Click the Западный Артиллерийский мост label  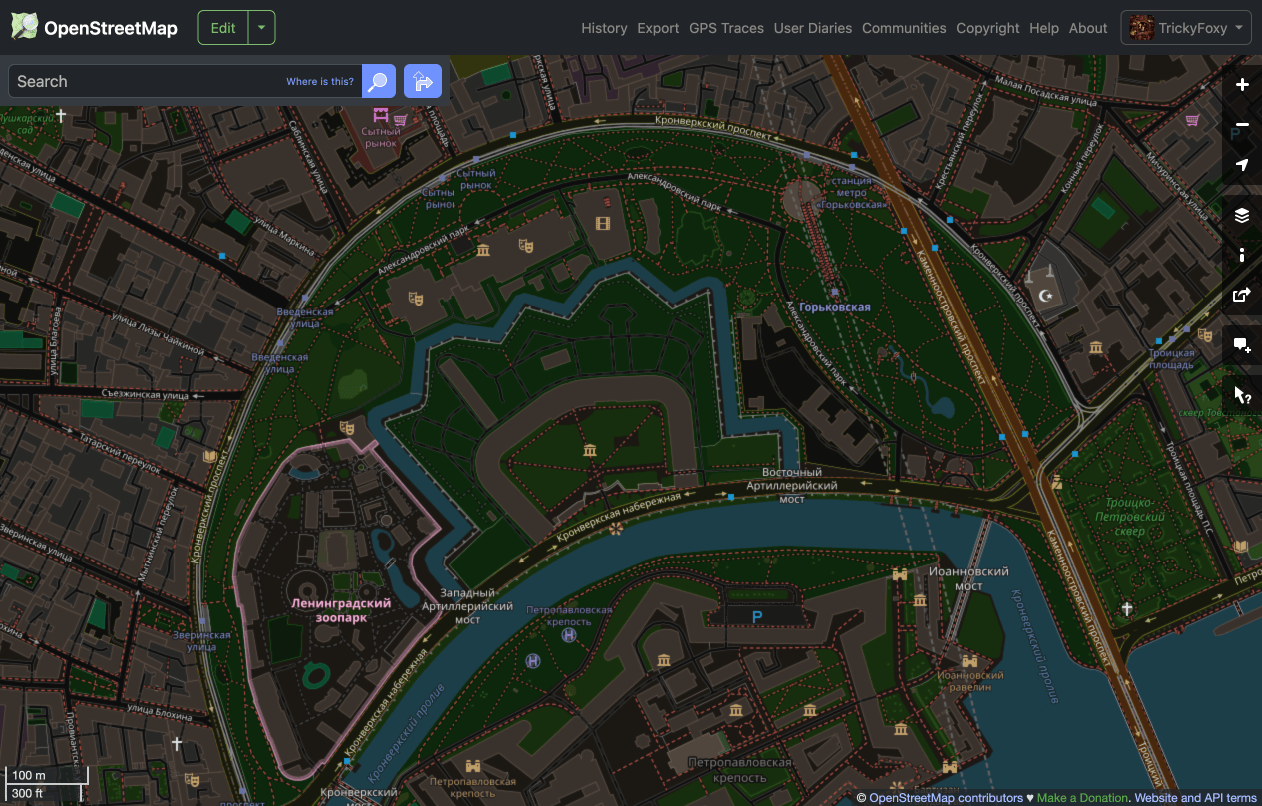(467, 606)
